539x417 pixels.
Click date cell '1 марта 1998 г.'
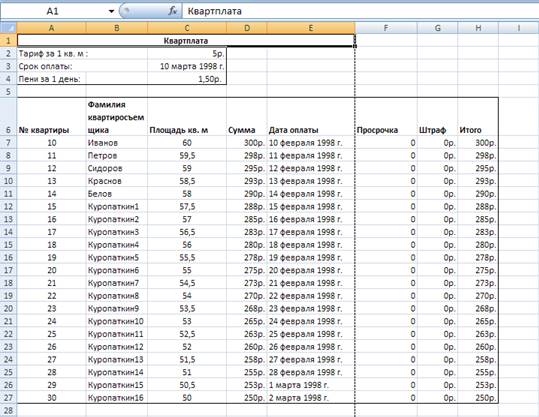[311, 385]
